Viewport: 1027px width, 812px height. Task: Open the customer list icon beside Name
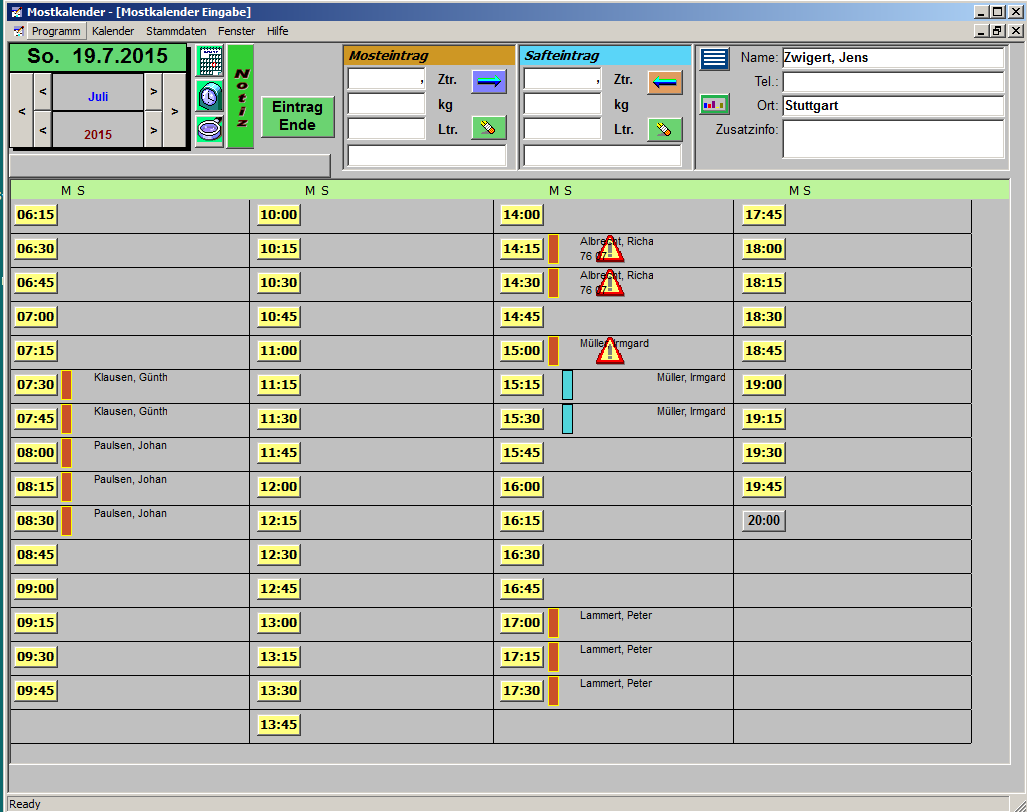[x=714, y=58]
